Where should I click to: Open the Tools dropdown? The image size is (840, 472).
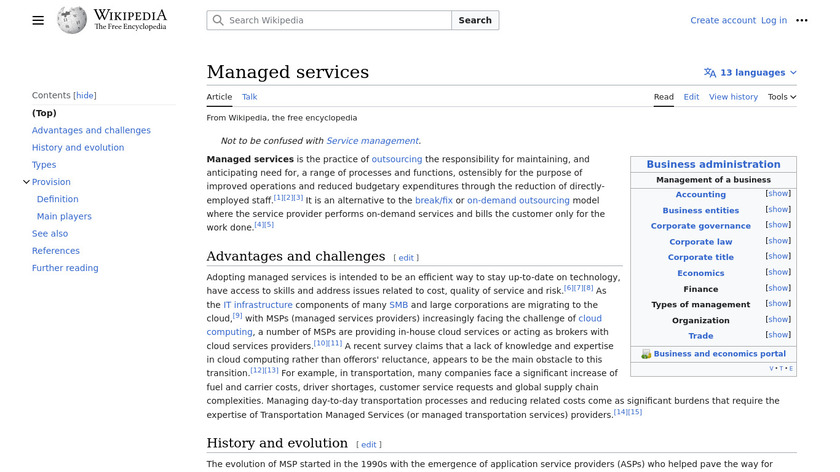tap(782, 97)
